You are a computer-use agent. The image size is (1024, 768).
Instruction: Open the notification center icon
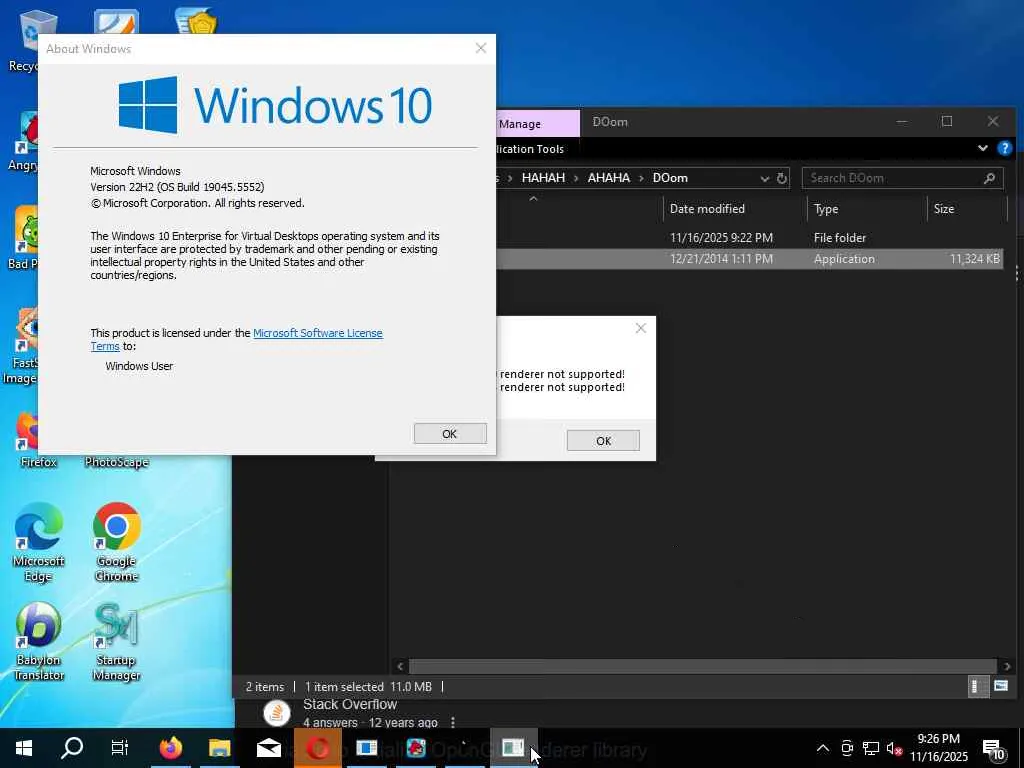[993, 749]
